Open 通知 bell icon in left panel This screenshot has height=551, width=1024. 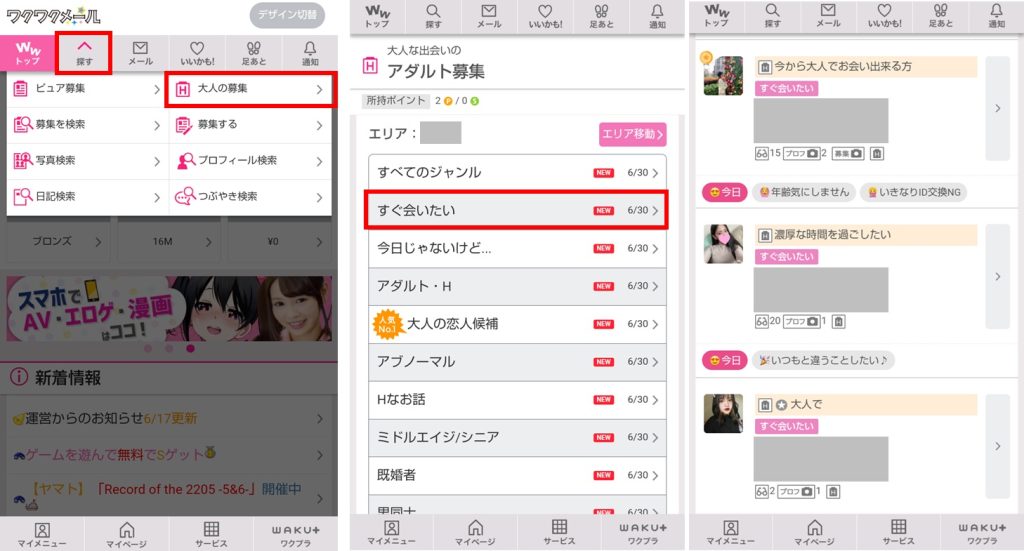point(310,53)
